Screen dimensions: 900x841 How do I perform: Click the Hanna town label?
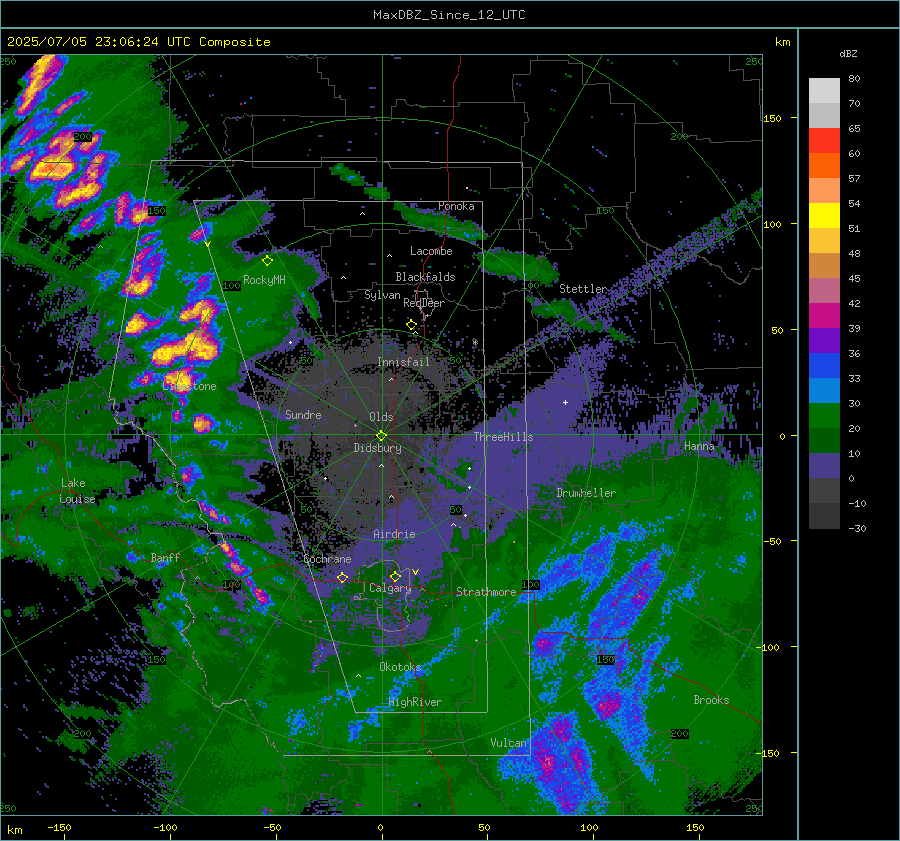(699, 446)
